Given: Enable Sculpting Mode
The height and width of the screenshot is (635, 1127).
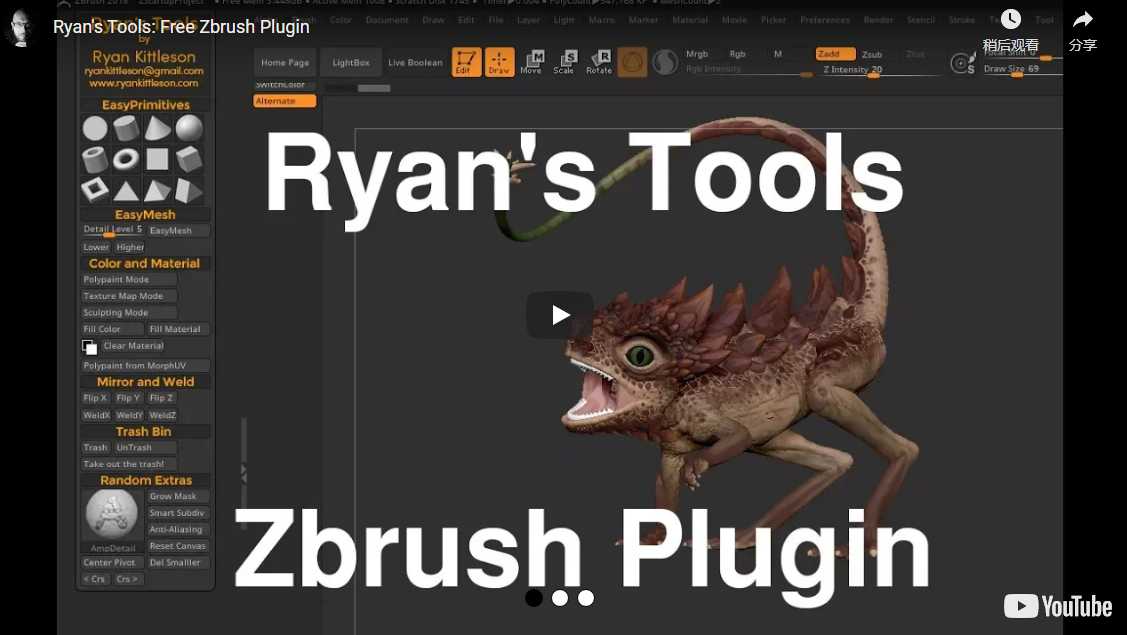Looking at the screenshot, I should pos(129,313).
